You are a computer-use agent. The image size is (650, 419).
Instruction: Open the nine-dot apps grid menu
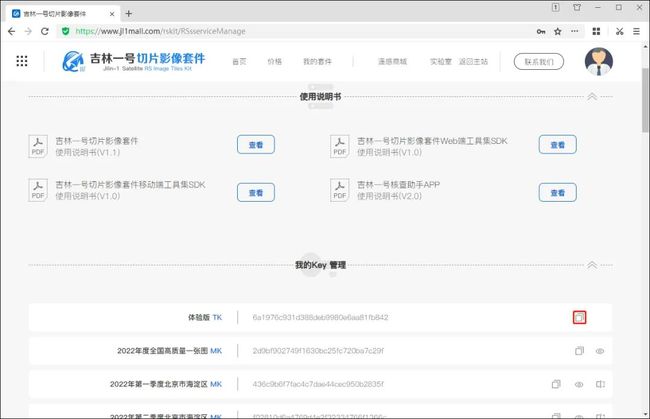(22, 61)
